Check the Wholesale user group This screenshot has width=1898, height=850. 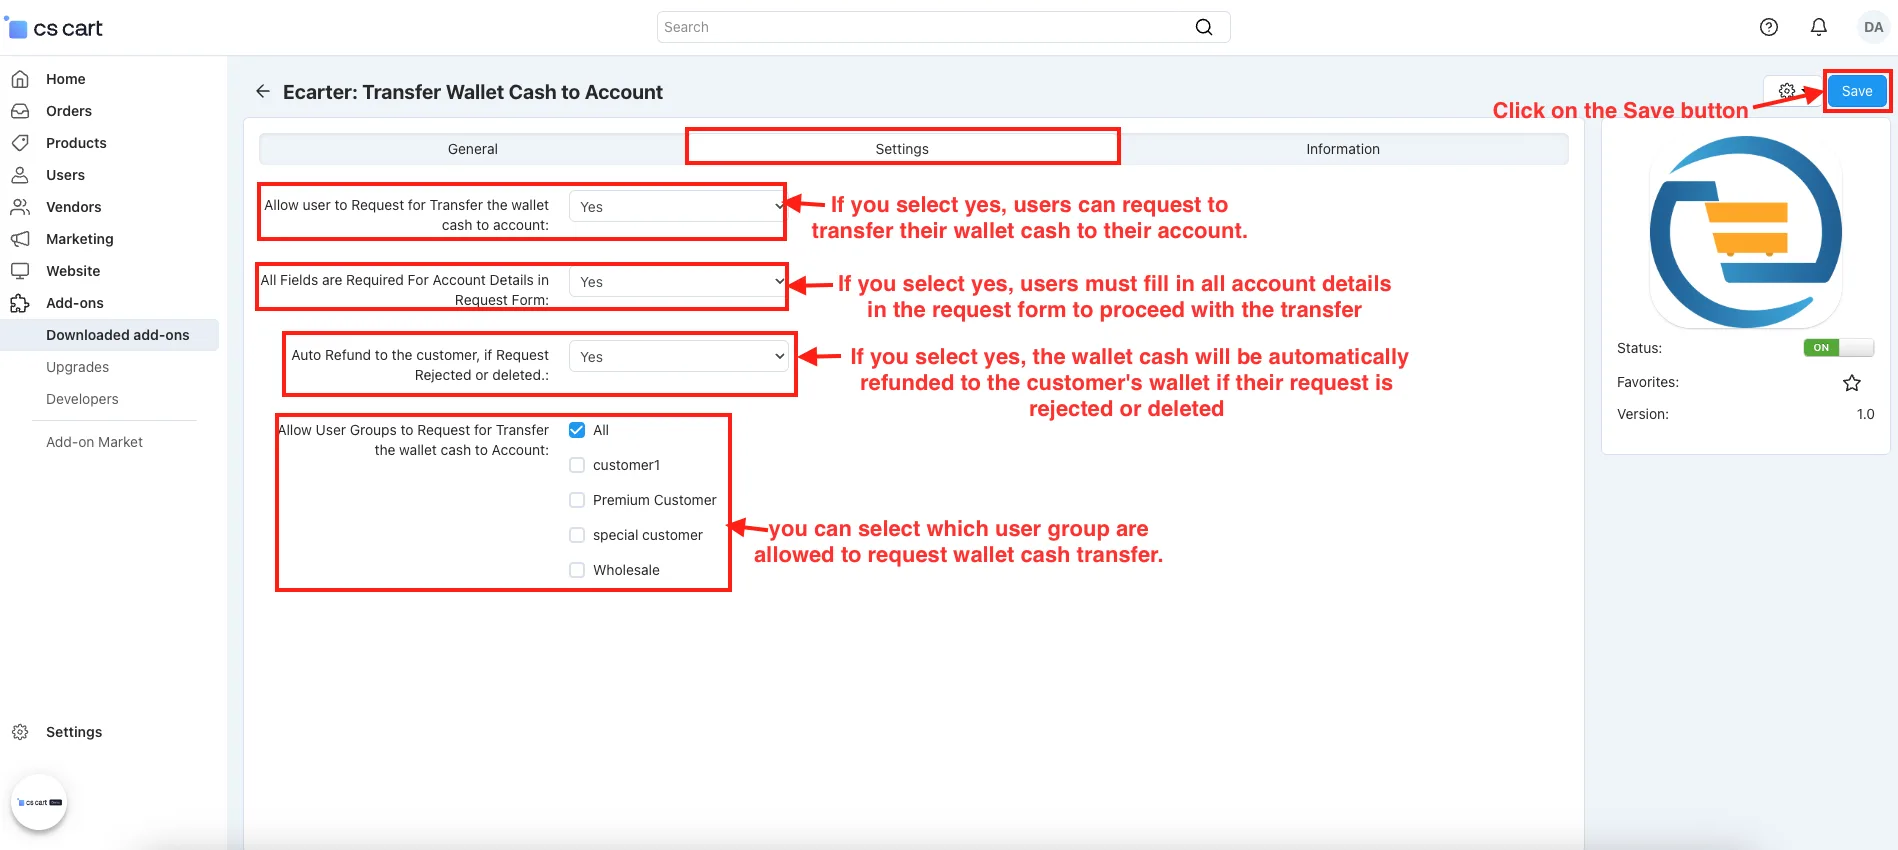(577, 570)
